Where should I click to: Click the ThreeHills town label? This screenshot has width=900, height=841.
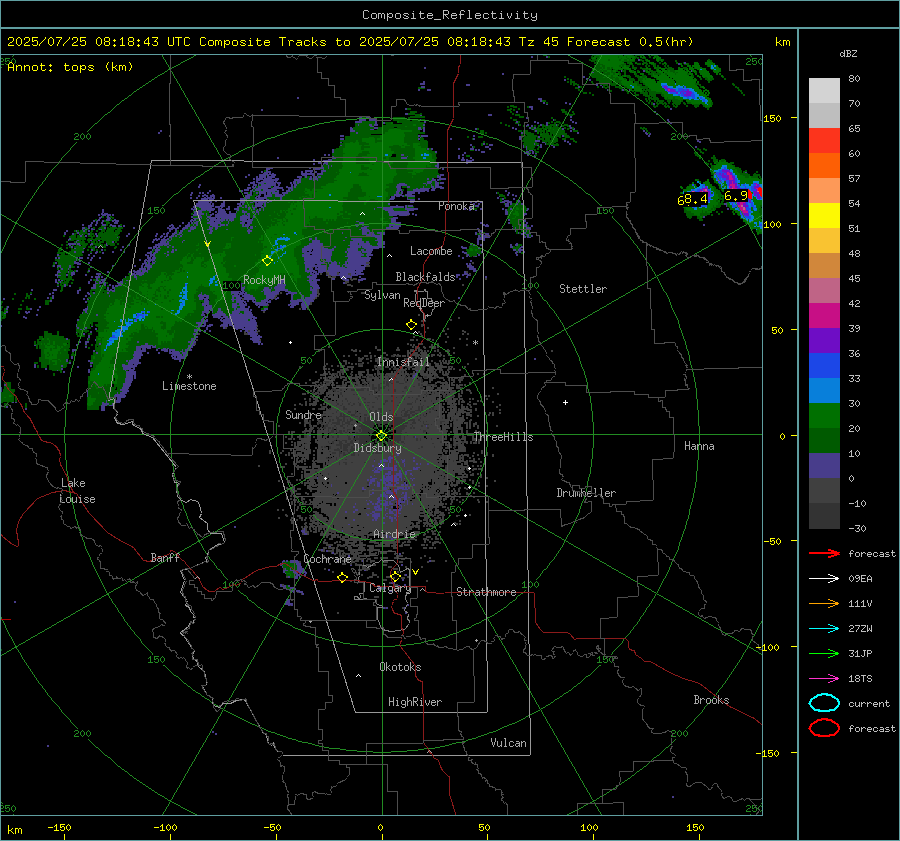tap(503, 437)
